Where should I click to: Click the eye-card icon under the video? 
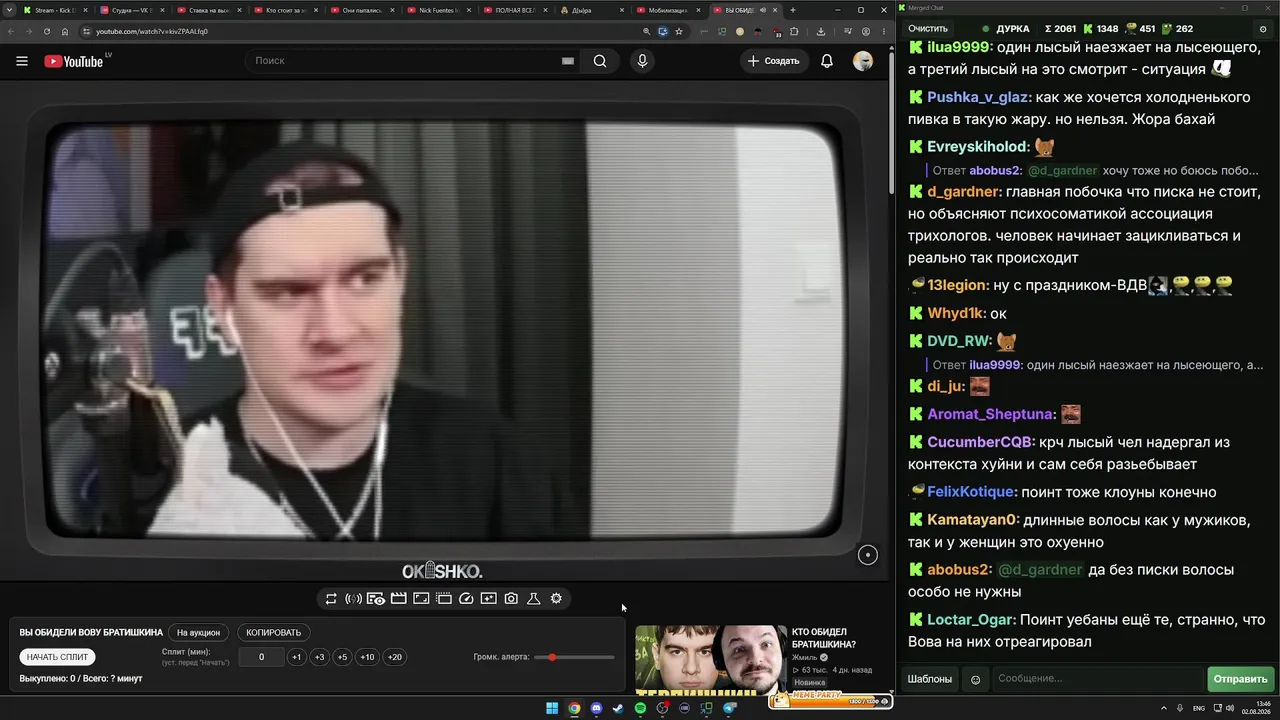click(x=376, y=599)
